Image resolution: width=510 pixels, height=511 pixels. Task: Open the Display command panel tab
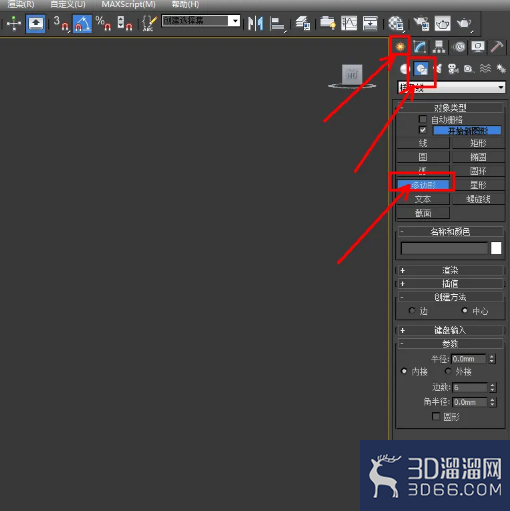click(478, 47)
